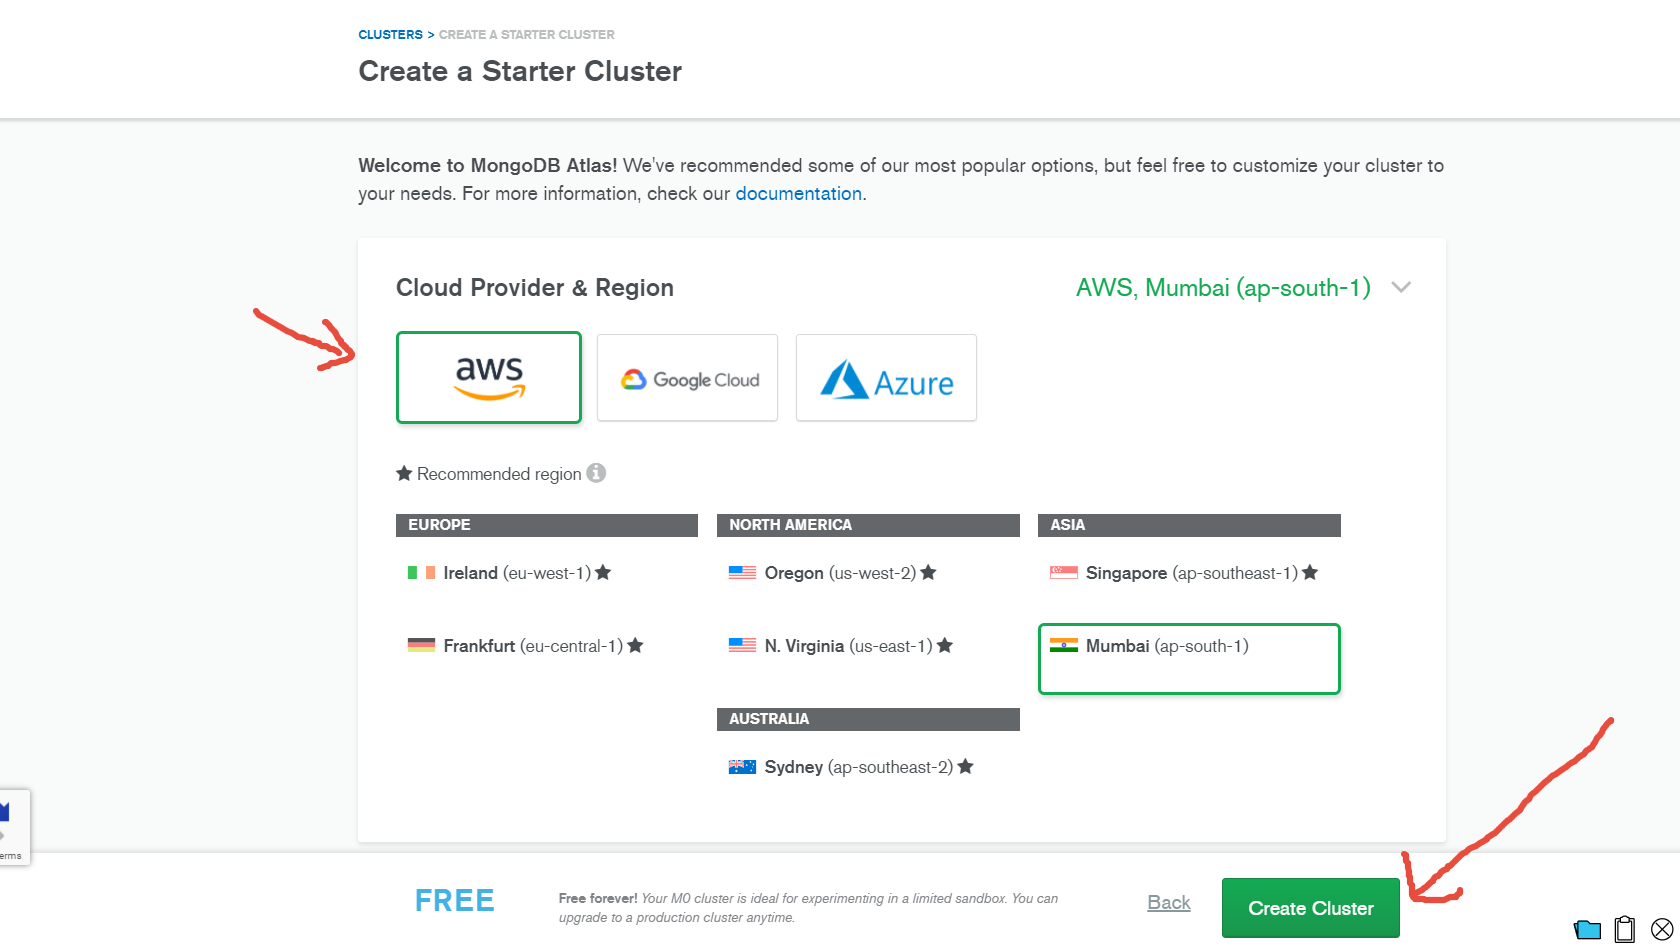Viewport: 1680px width, 948px height.
Task: Click the Create Cluster button
Action: click(x=1310, y=908)
